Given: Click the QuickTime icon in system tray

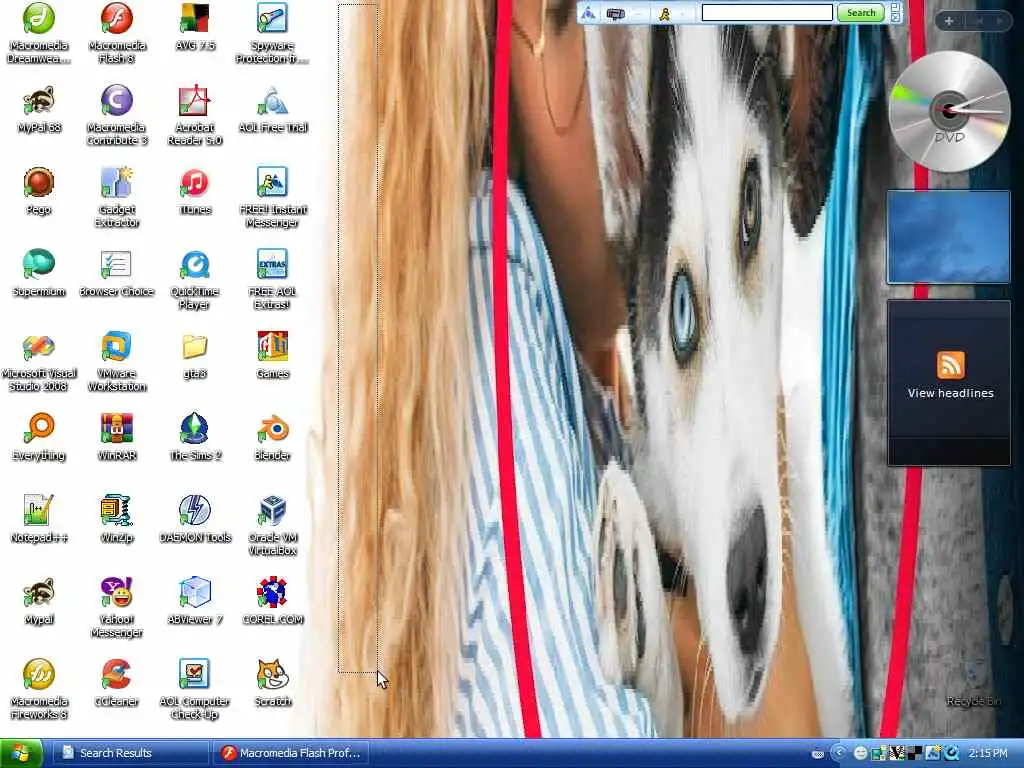Looking at the screenshot, I should tap(952, 753).
